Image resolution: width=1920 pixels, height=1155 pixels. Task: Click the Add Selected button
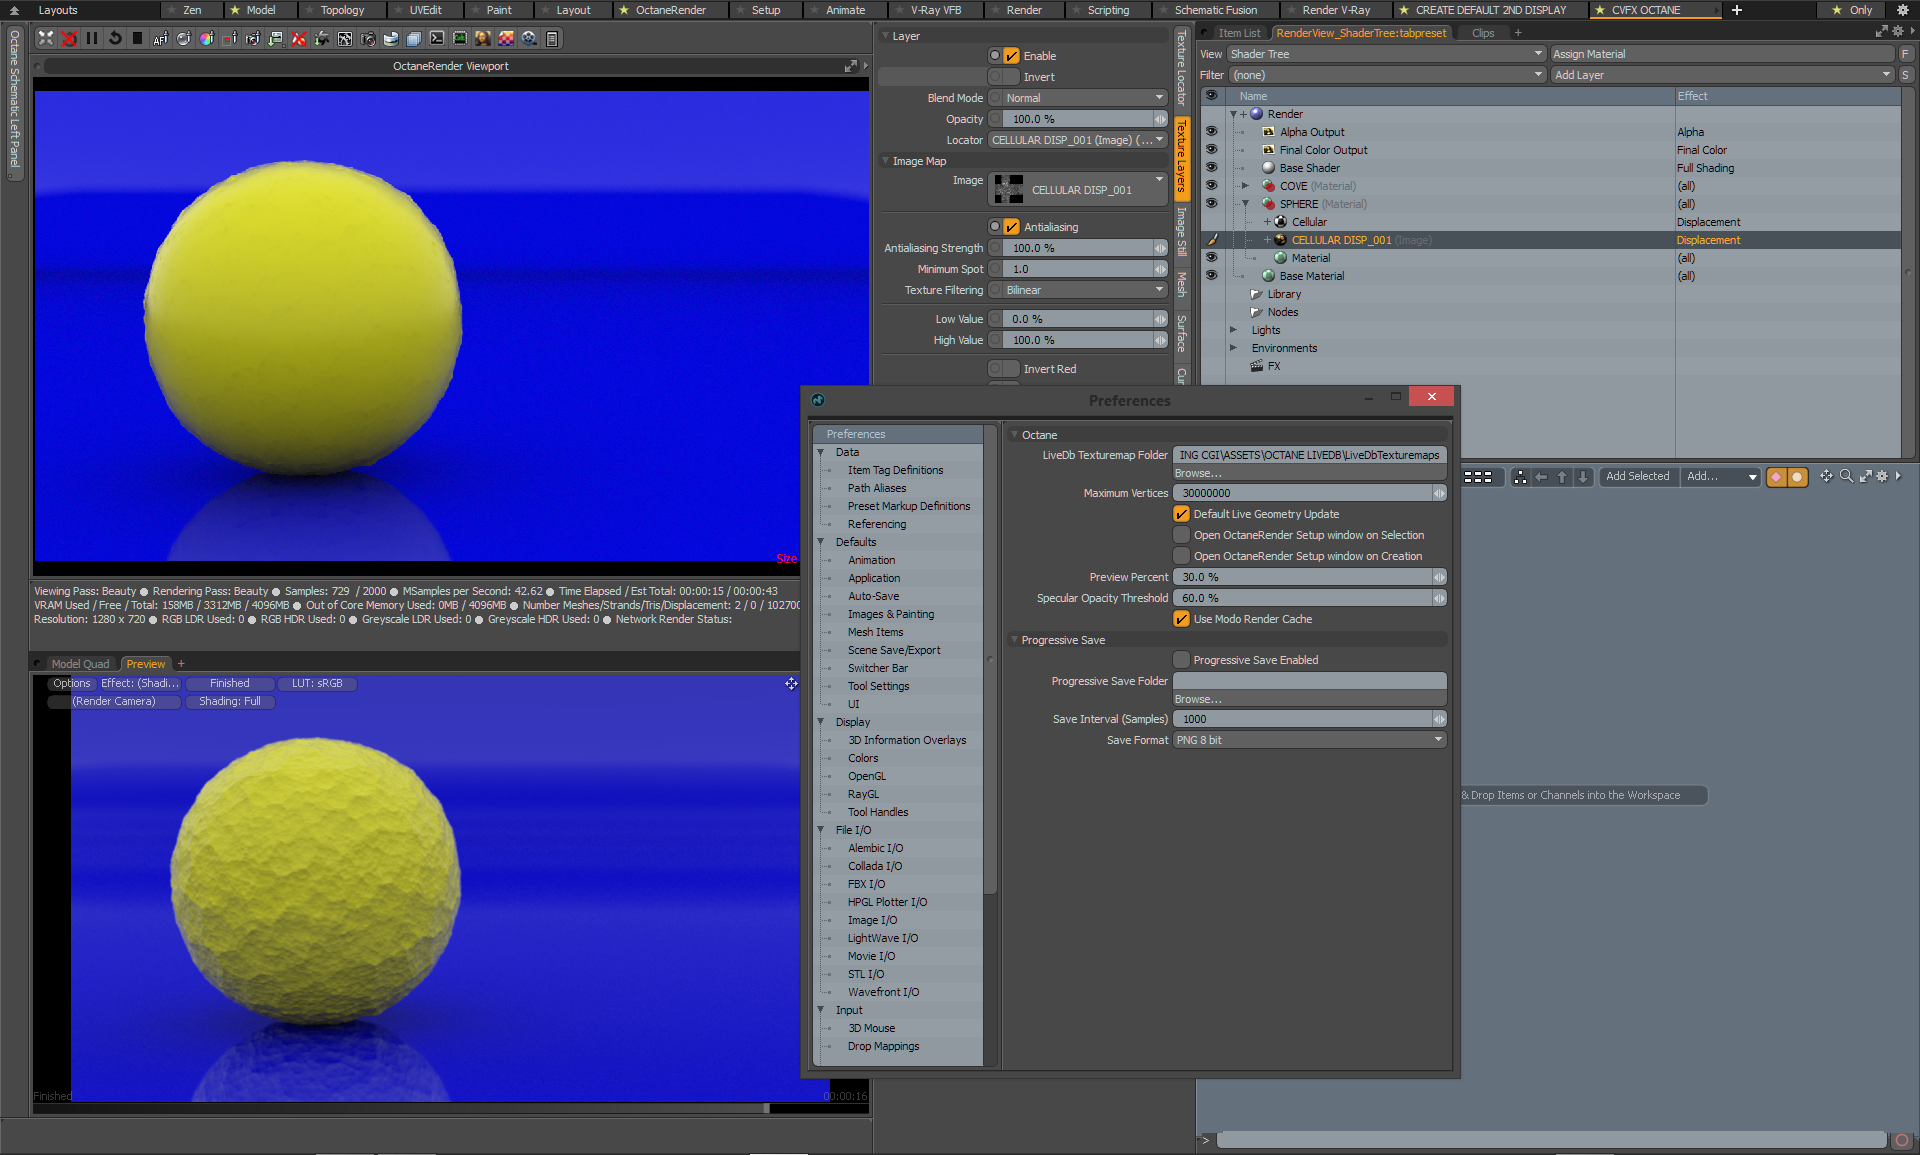click(1637, 476)
